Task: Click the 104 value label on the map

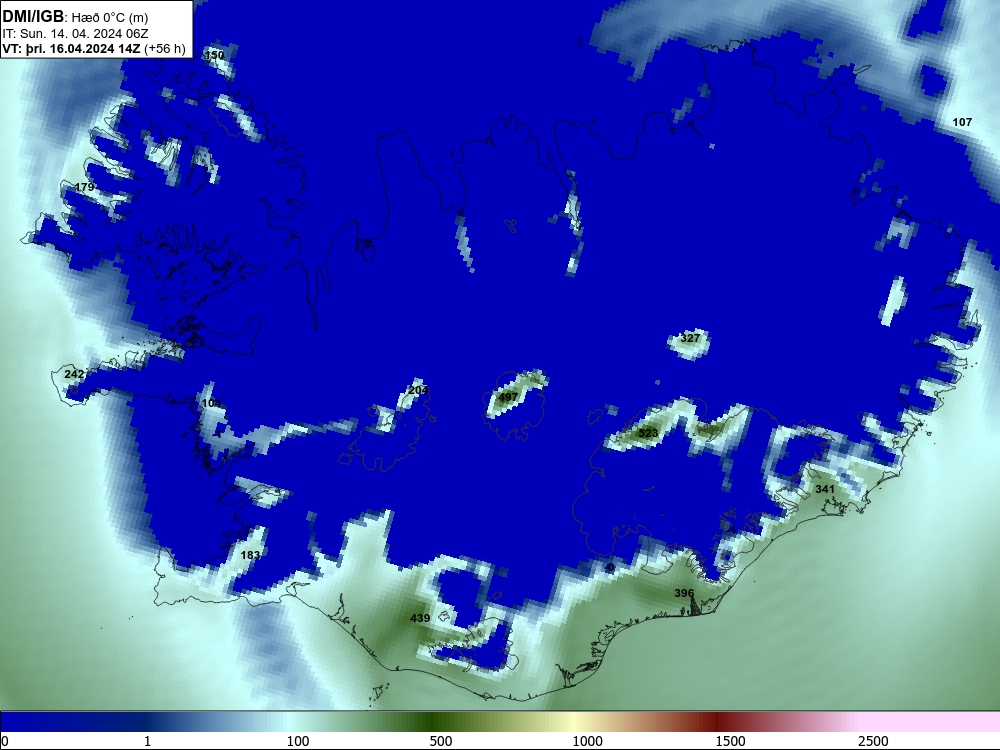Action: (x=211, y=404)
